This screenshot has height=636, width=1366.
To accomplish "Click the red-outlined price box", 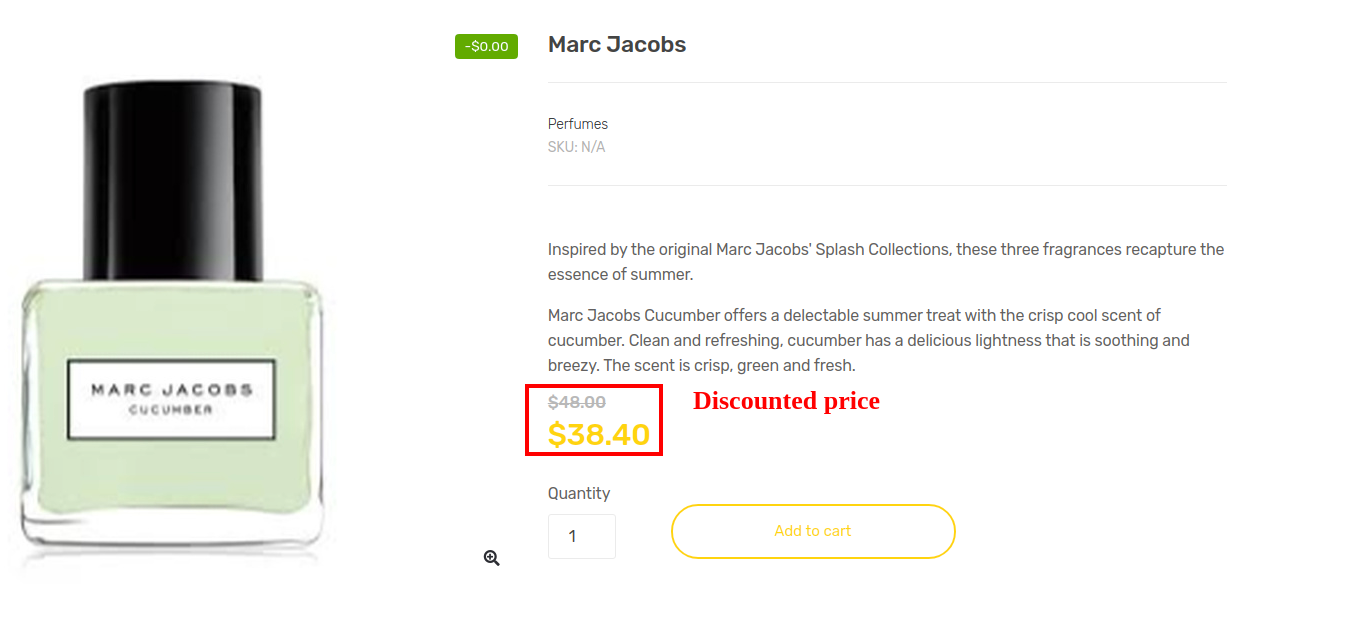I will pyautogui.click(x=594, y=420).
